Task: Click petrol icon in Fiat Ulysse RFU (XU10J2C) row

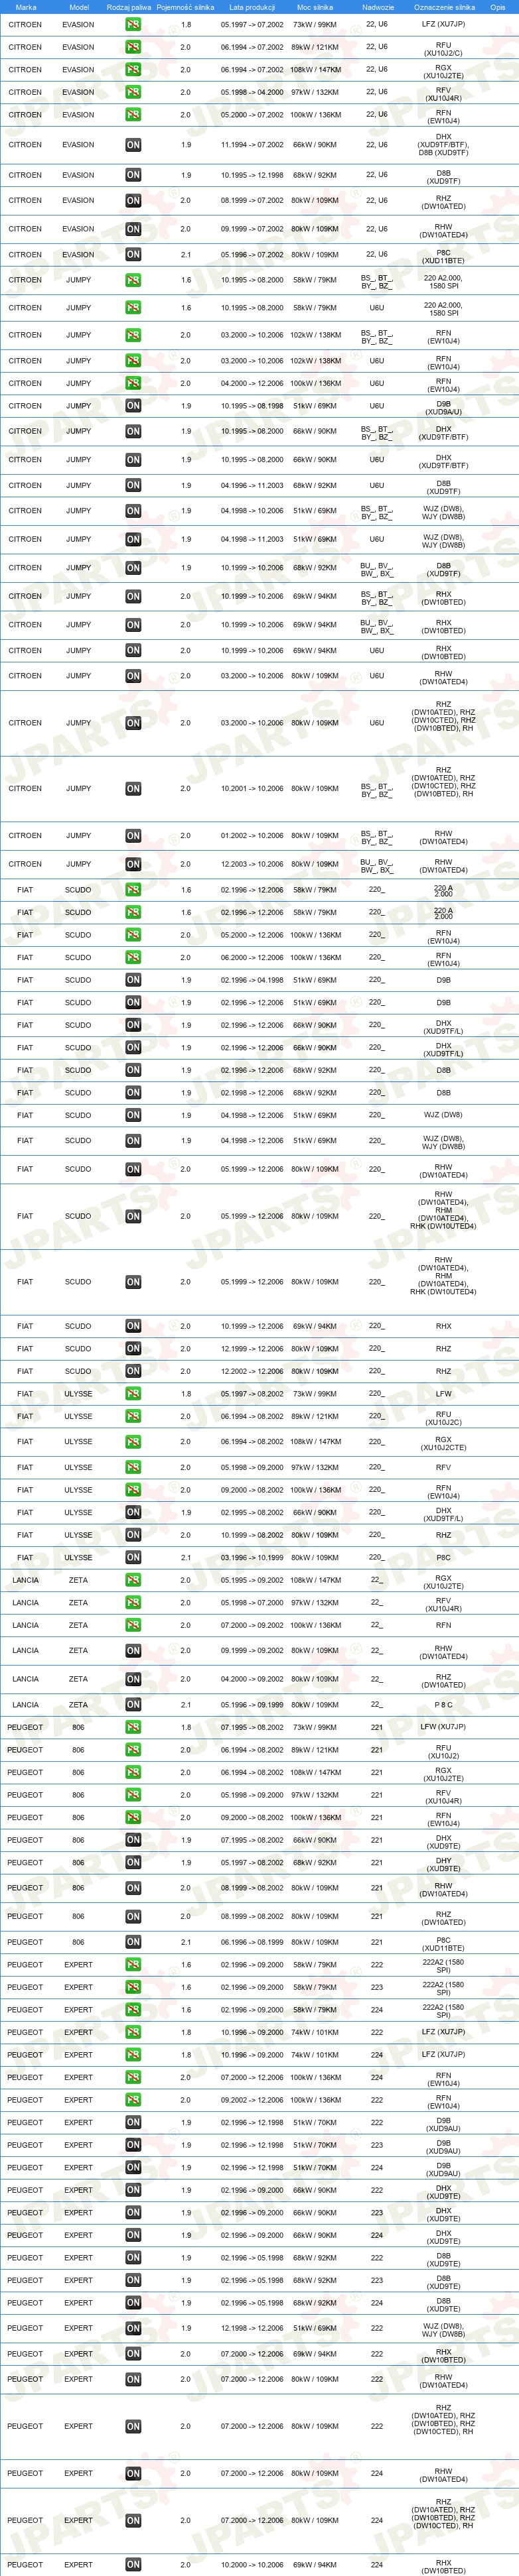Action: pyautogui.click(x=133, y=1416)
